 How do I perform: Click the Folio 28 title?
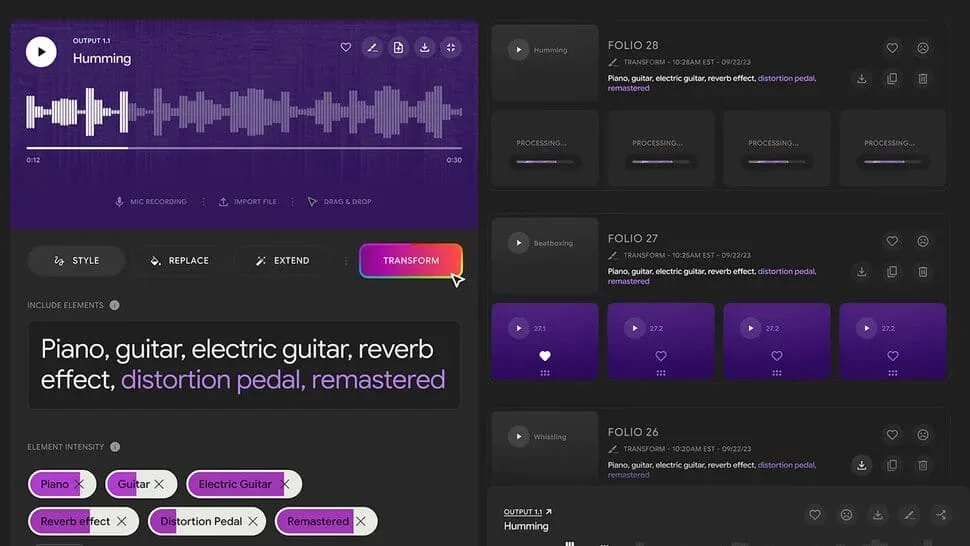tap(633, 45)
